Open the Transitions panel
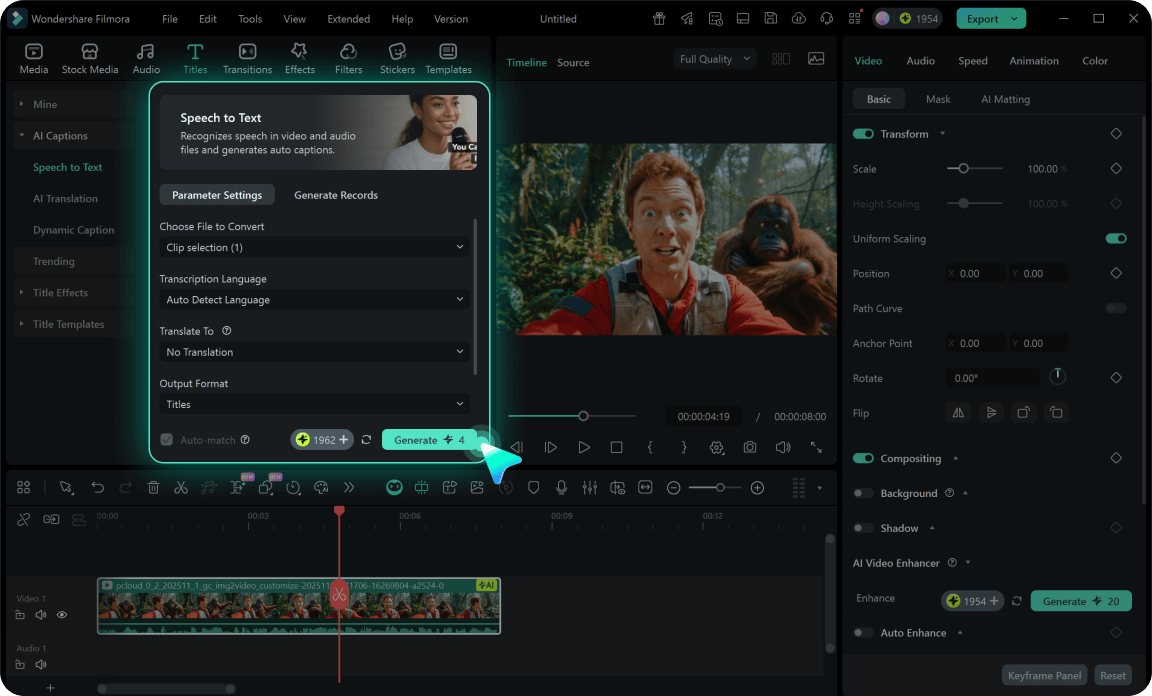Screen dimensions: 1152x696 247,57
